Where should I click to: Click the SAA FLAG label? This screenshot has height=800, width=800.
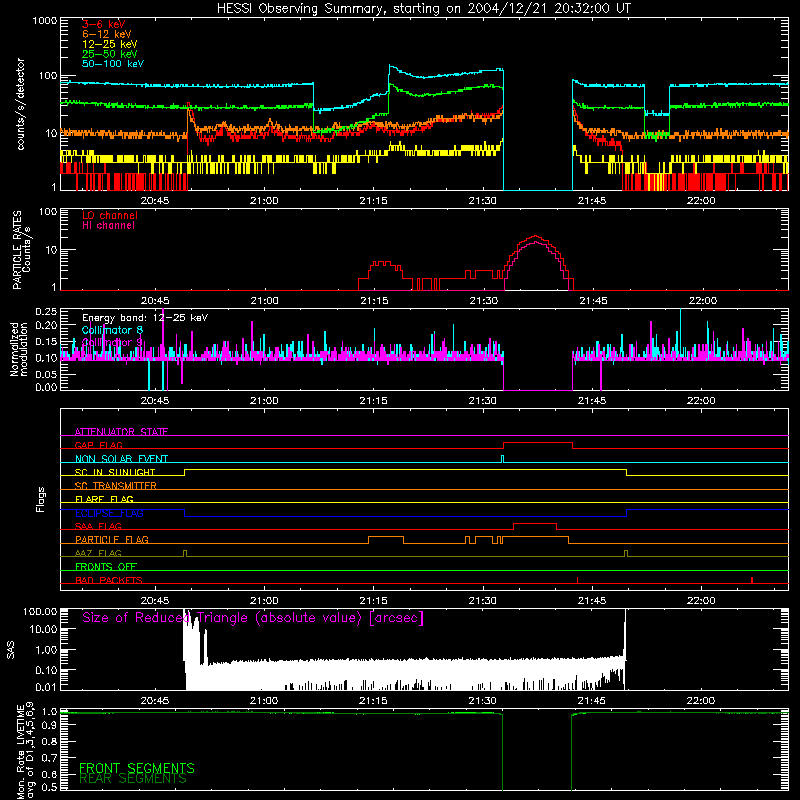[x=98, y=526]
